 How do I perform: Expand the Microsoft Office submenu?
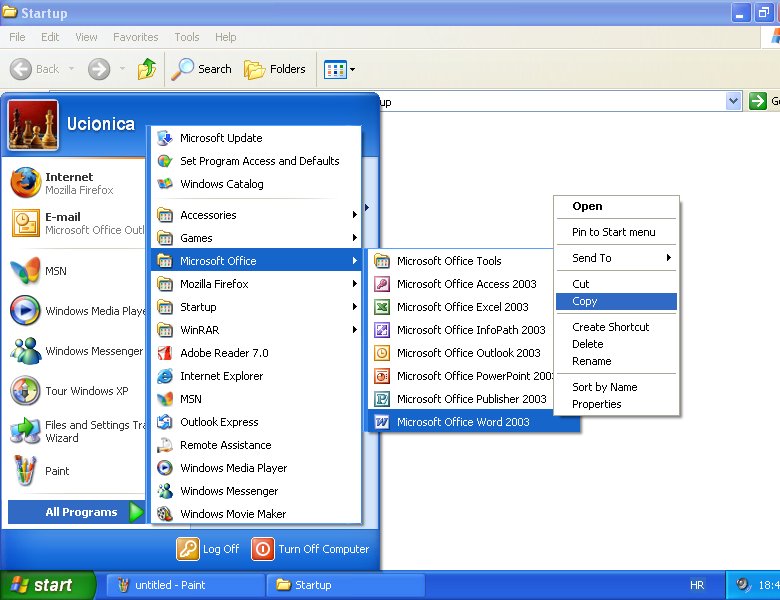256,261
